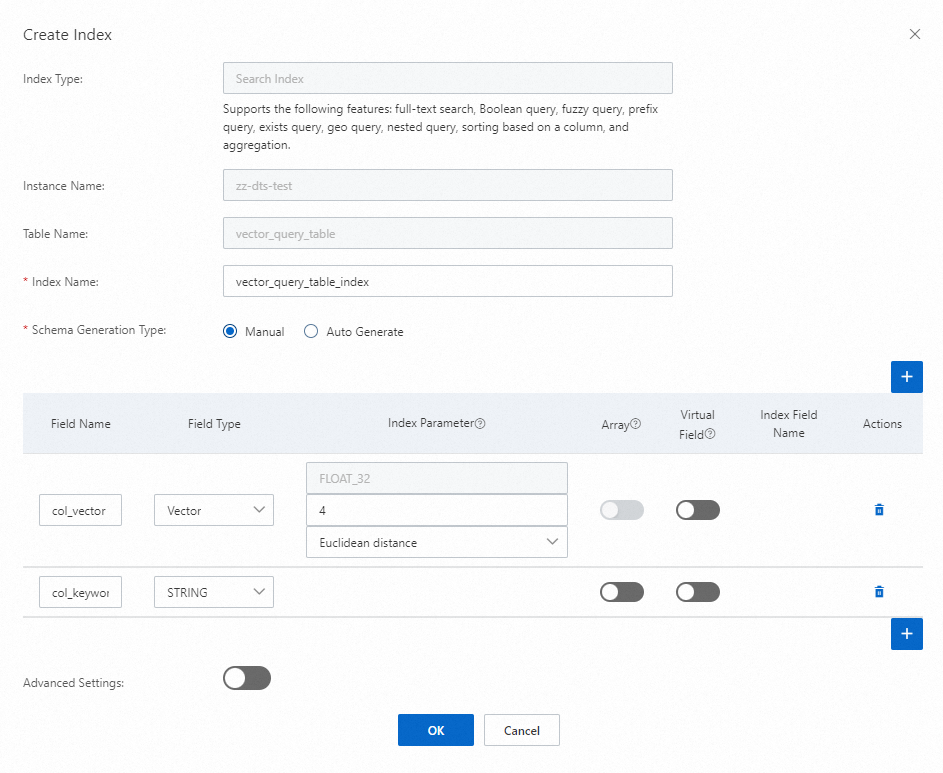This screenshot has width=943, height=773.
Task: Delete the col_keyword field row
Action: 879,592
